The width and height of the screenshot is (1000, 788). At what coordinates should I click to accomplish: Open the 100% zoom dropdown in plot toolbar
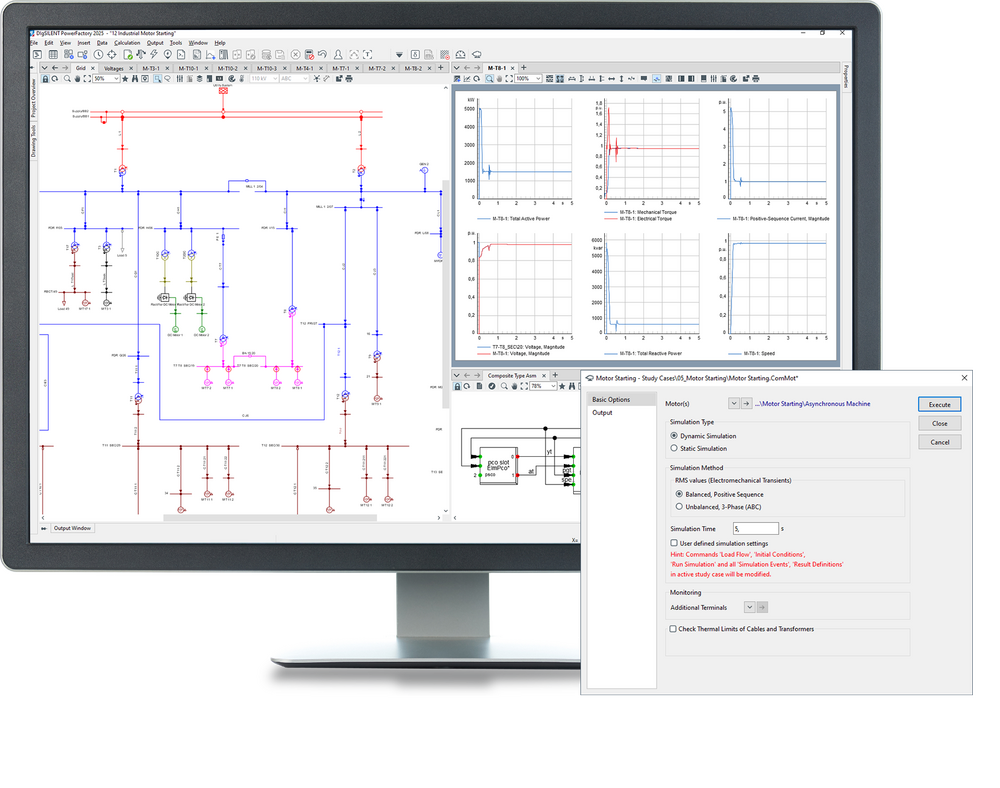pyautogui.click(x=529, y=78)
